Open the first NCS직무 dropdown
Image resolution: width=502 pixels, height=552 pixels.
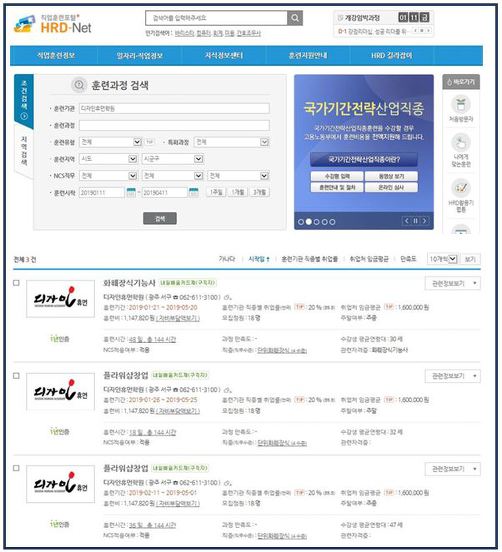[x=108, y=176]
